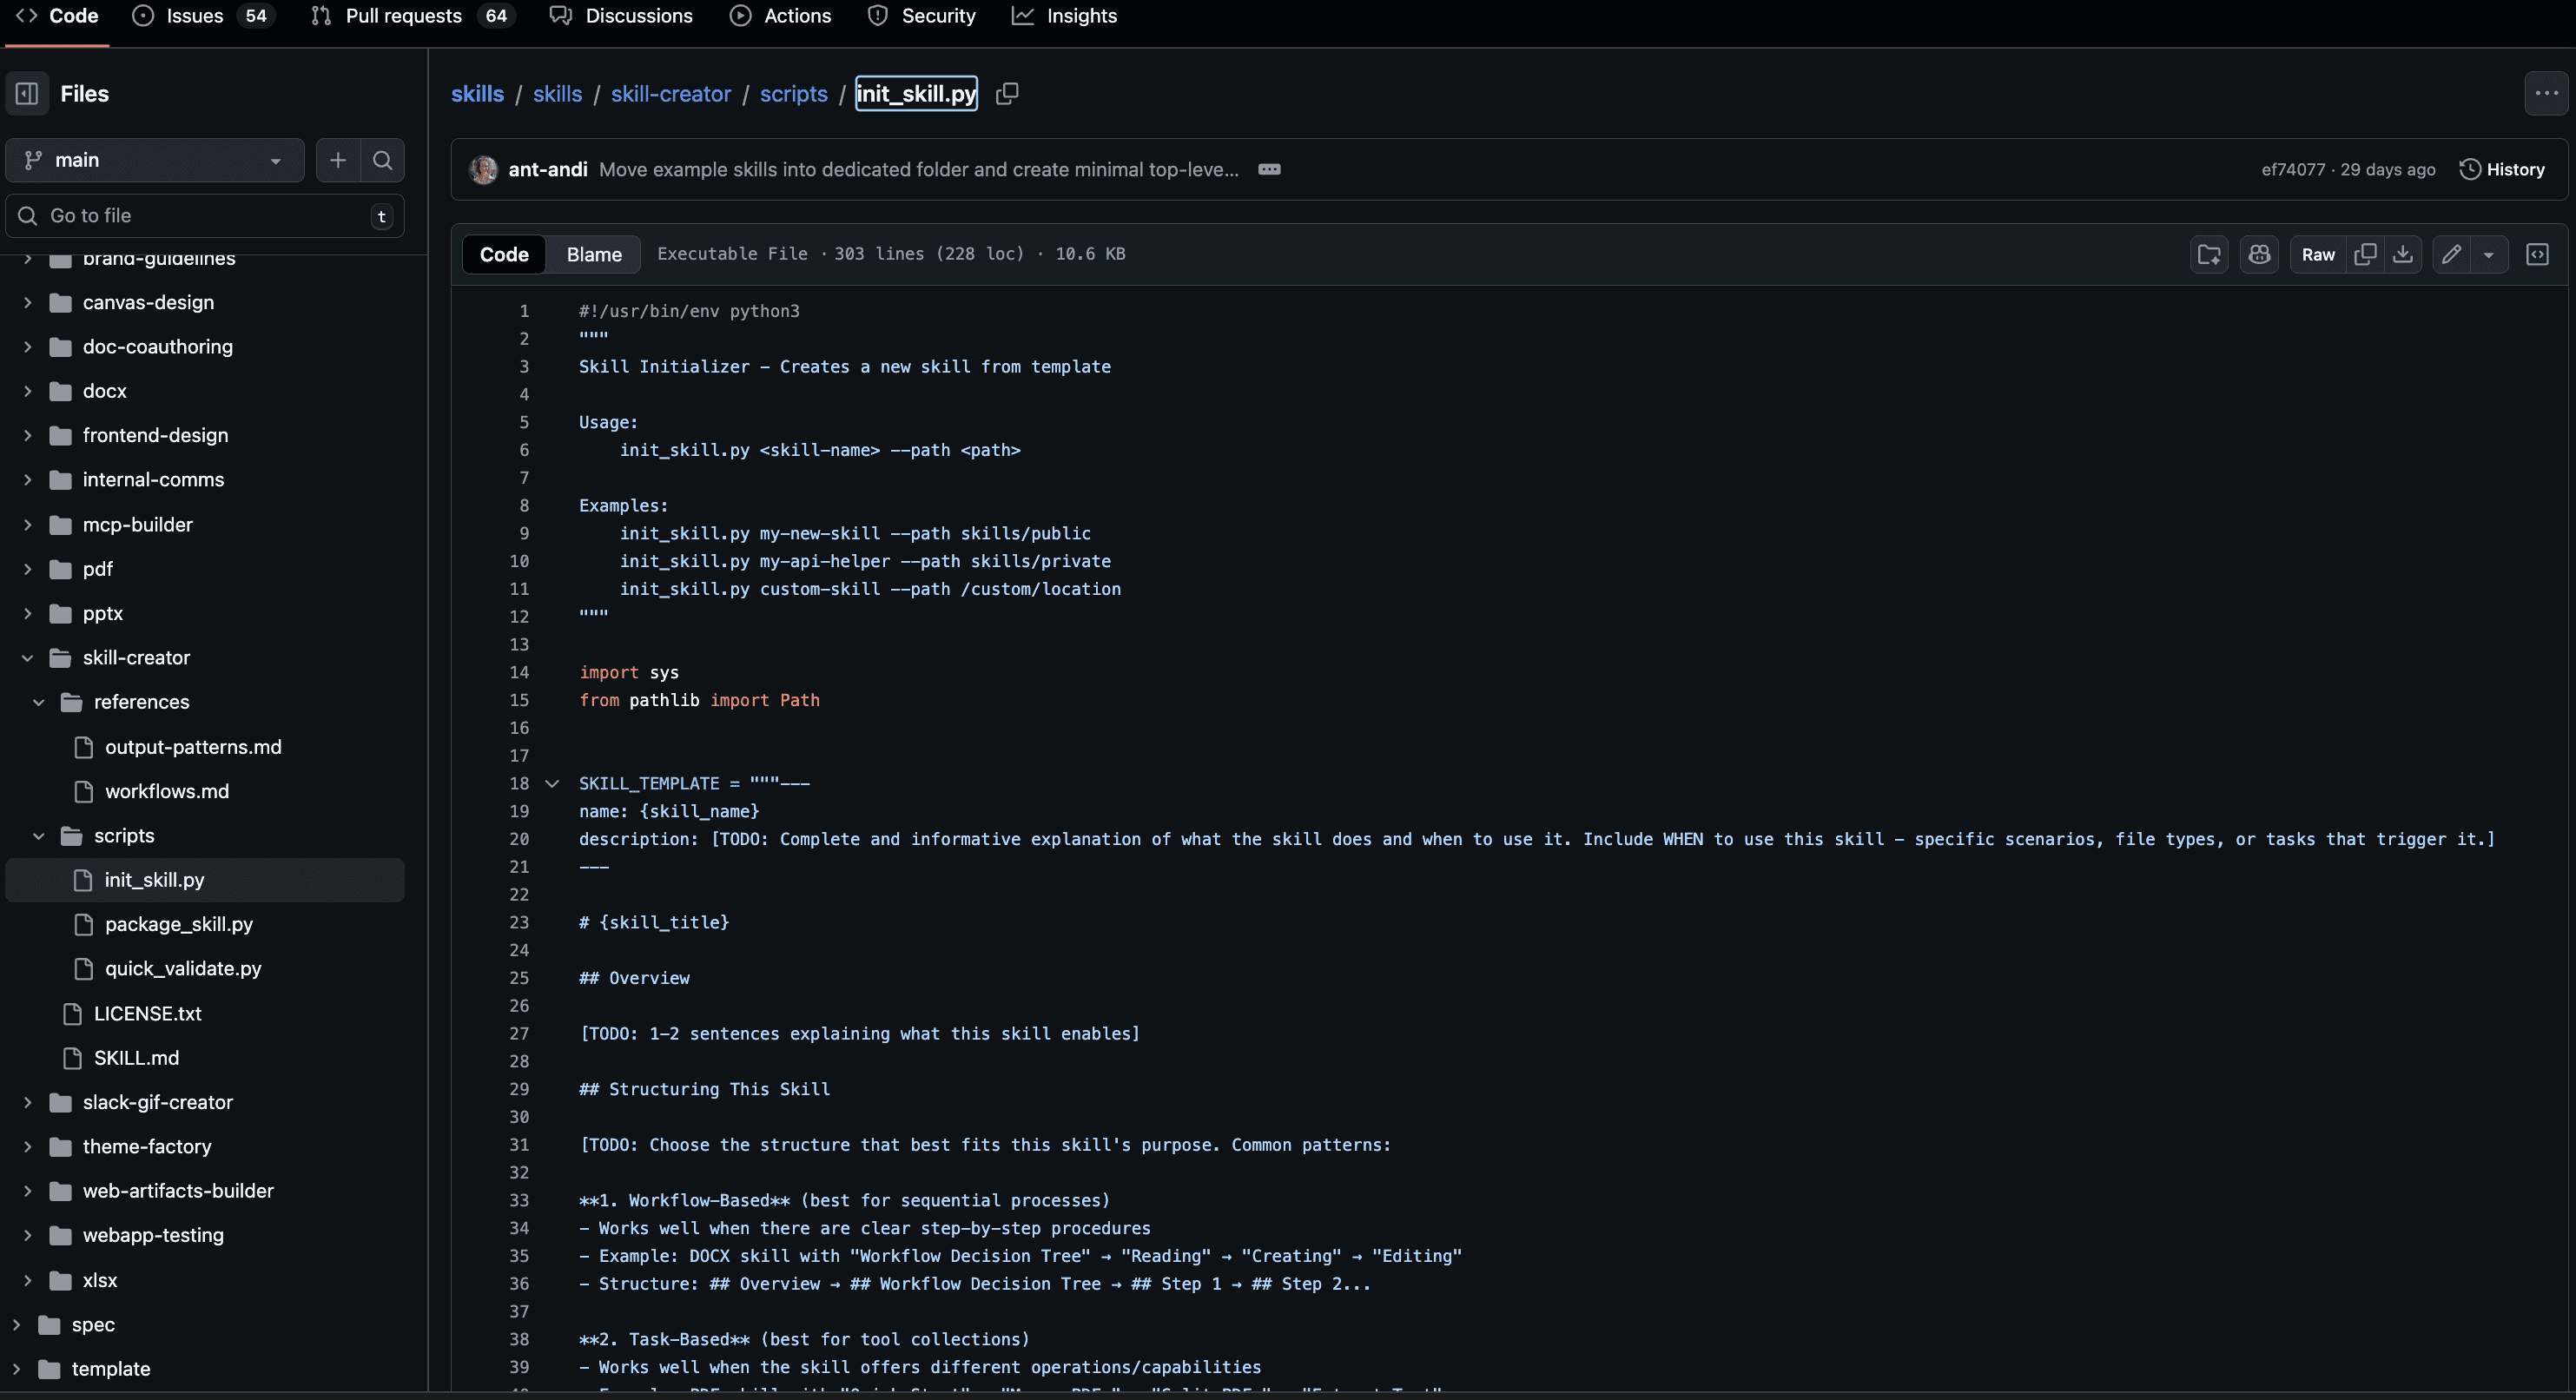This screenshot has height=1400, width=2576.
Task: Open the Pull requests tab
Action: click(403, 16)
